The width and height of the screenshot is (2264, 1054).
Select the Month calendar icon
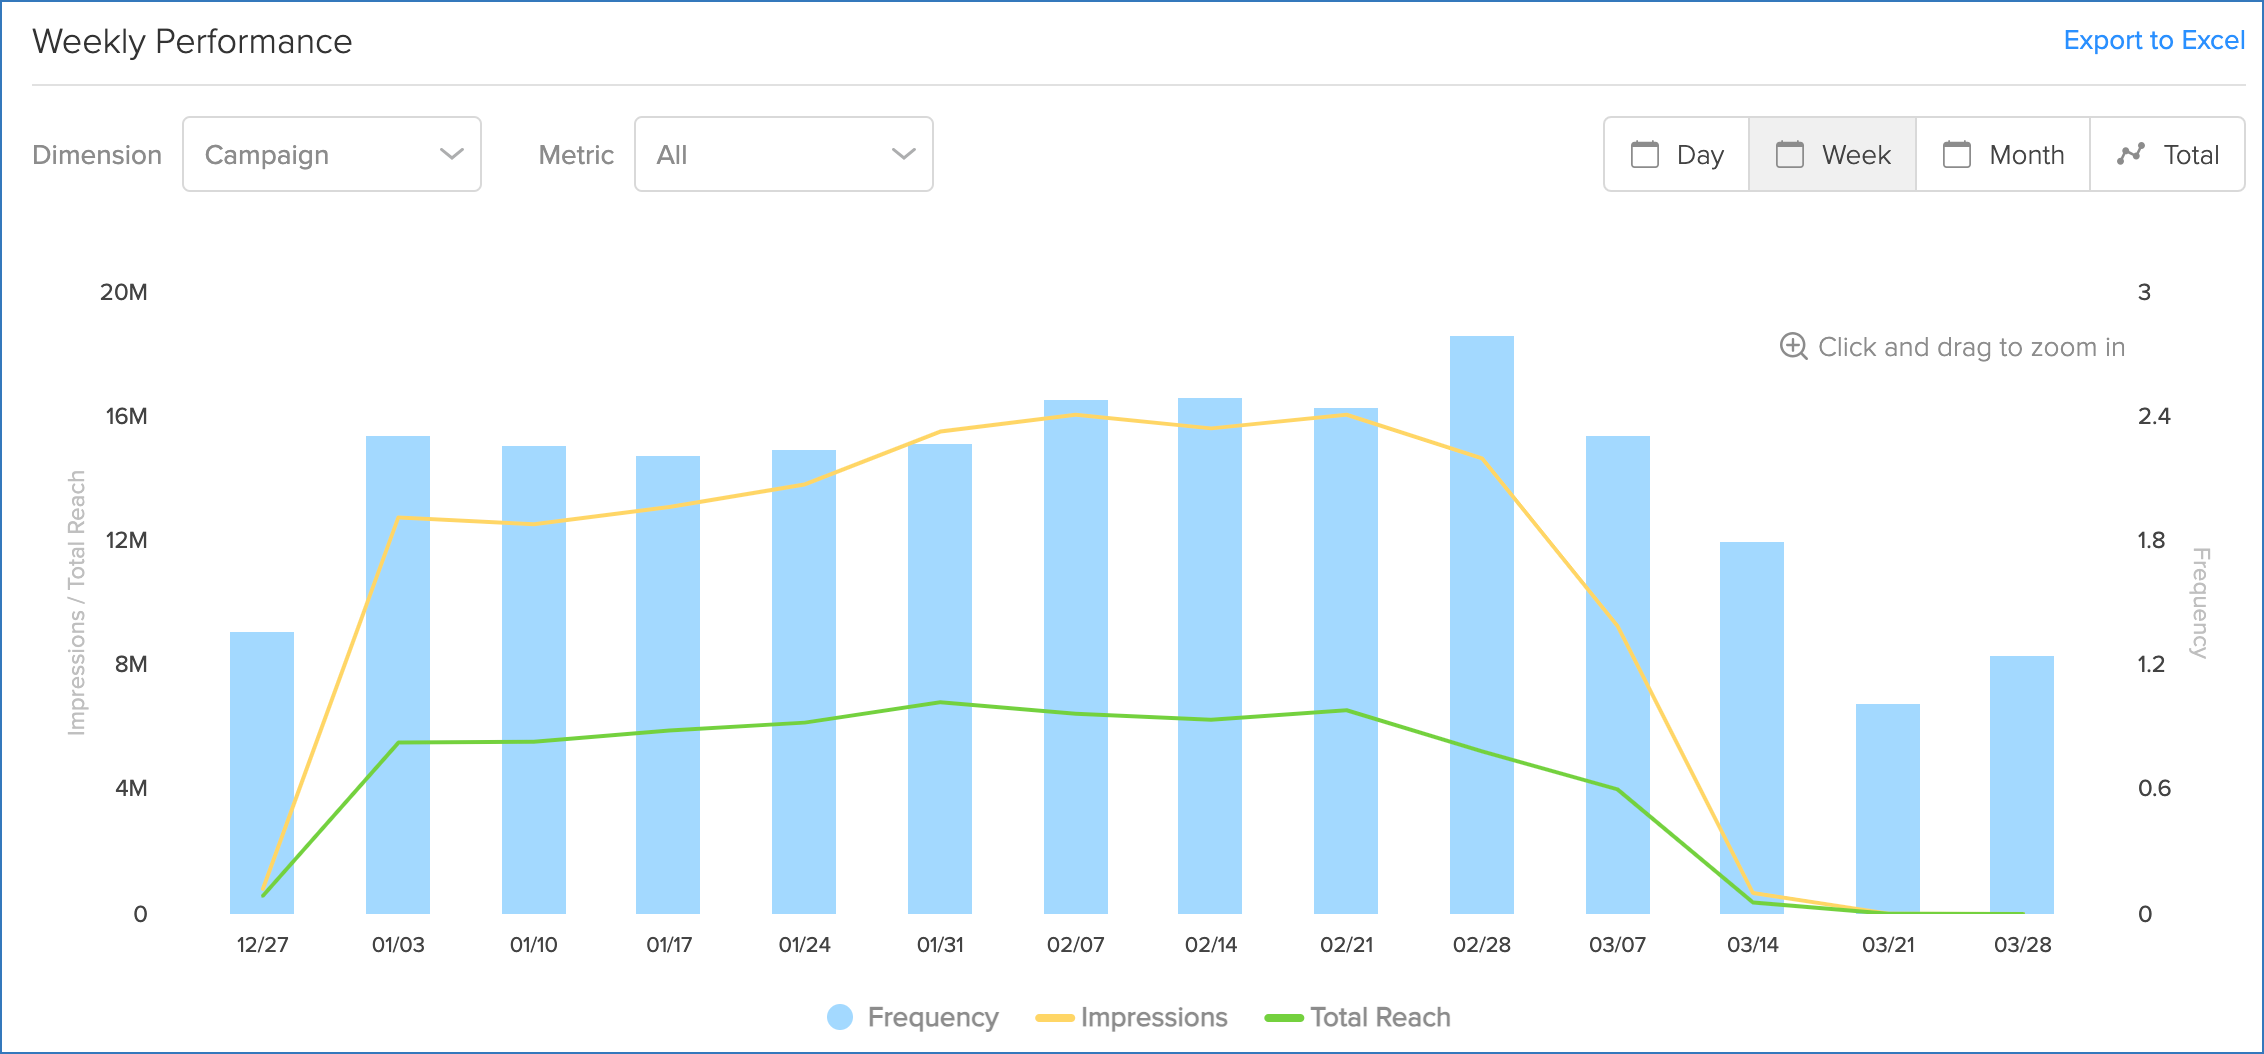click(x=1957, y=155)
